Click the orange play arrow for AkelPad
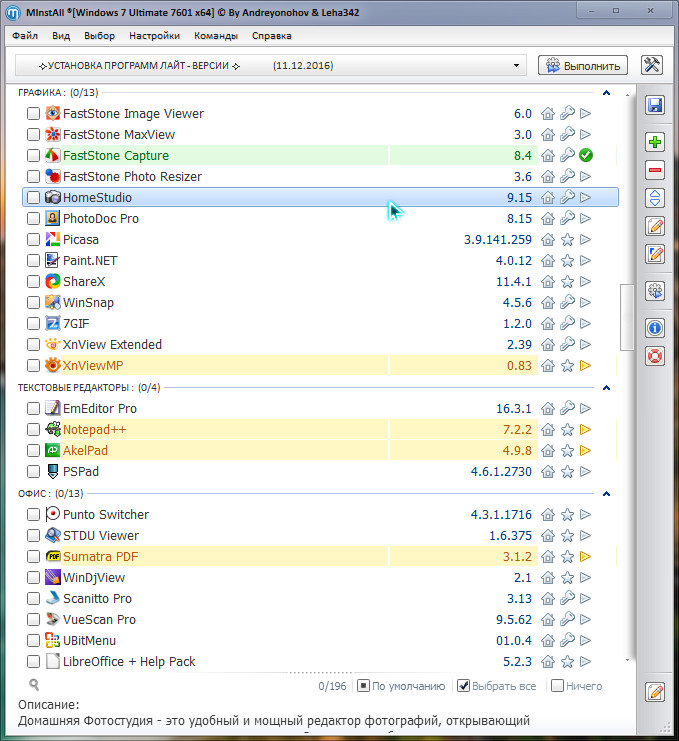679x741 pixels. 585,450
